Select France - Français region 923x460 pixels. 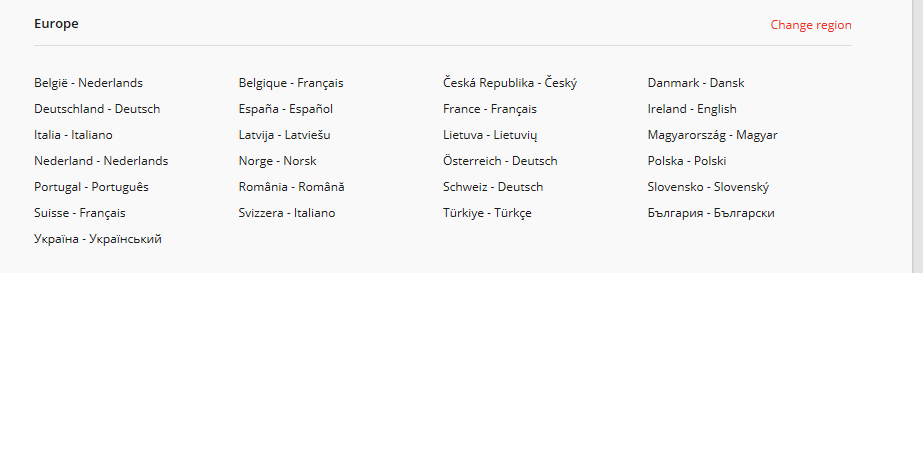(489, 109)
